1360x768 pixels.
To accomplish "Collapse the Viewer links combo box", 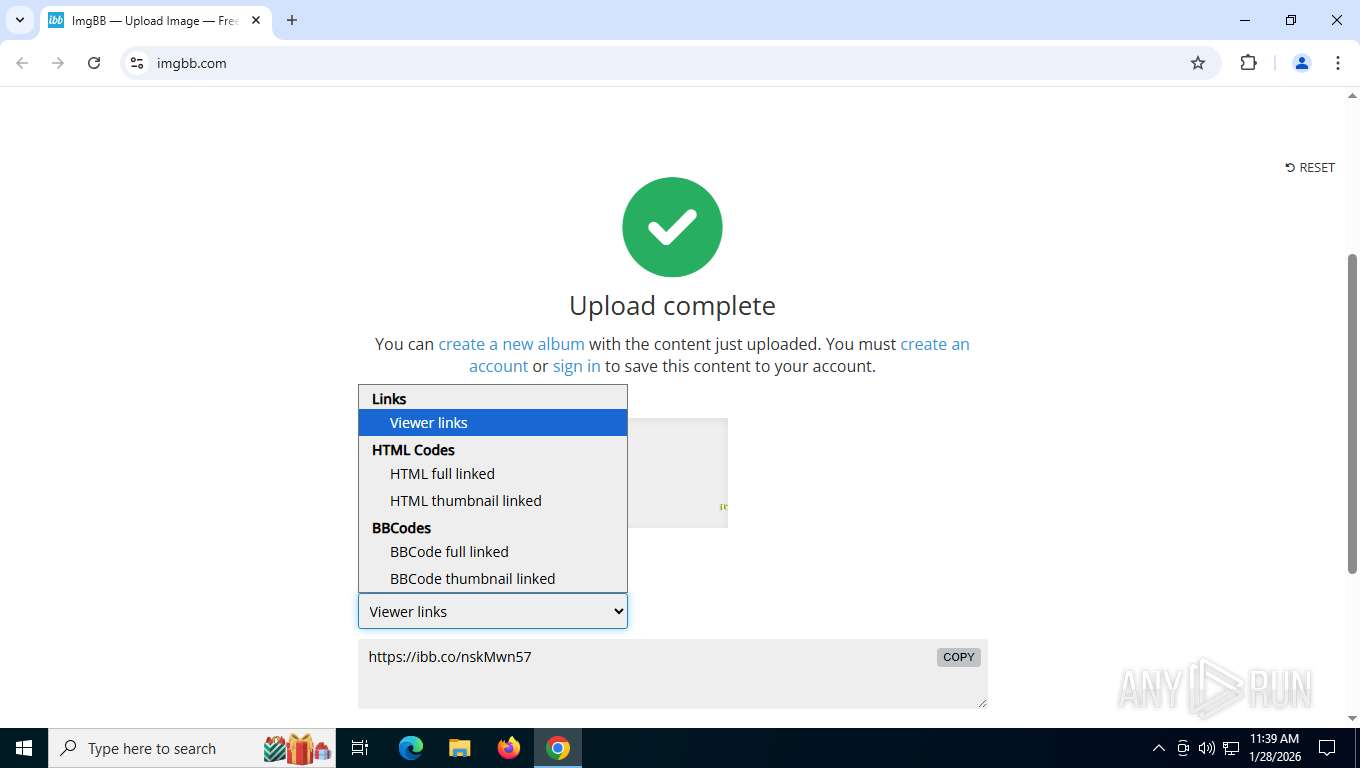I will (x=493, y=611).
